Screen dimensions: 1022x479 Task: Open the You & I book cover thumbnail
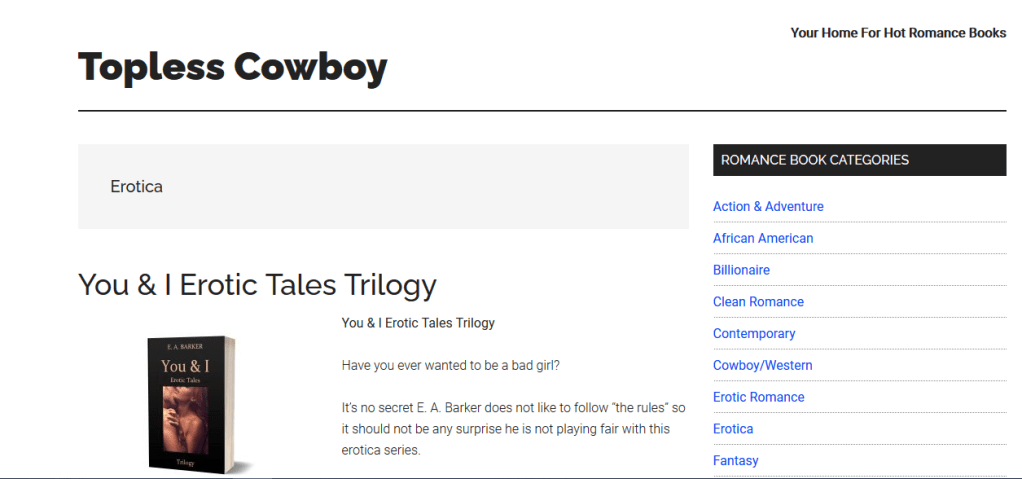coord(191,402)
